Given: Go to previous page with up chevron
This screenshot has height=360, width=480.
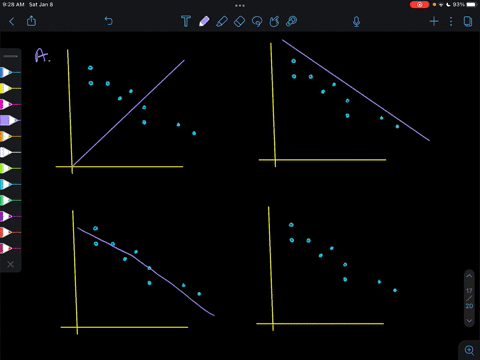Looking at the screenshot, I should (x=469, y=276).
